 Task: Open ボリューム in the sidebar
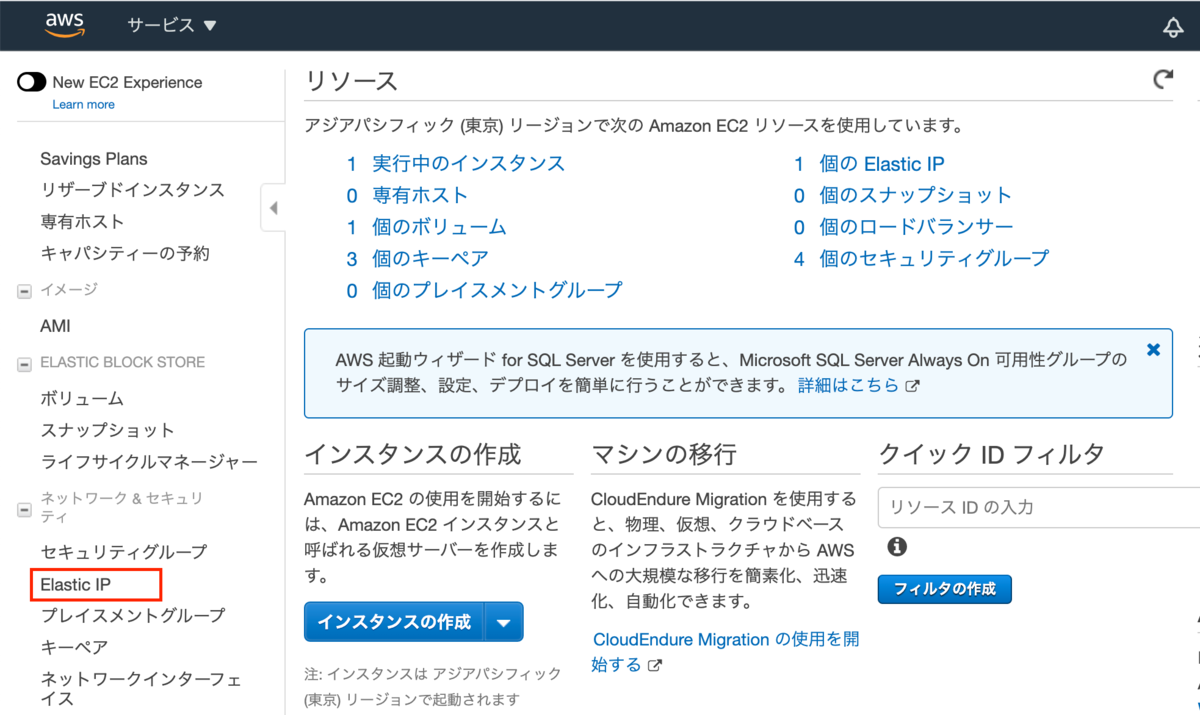[x=82, y=399]
